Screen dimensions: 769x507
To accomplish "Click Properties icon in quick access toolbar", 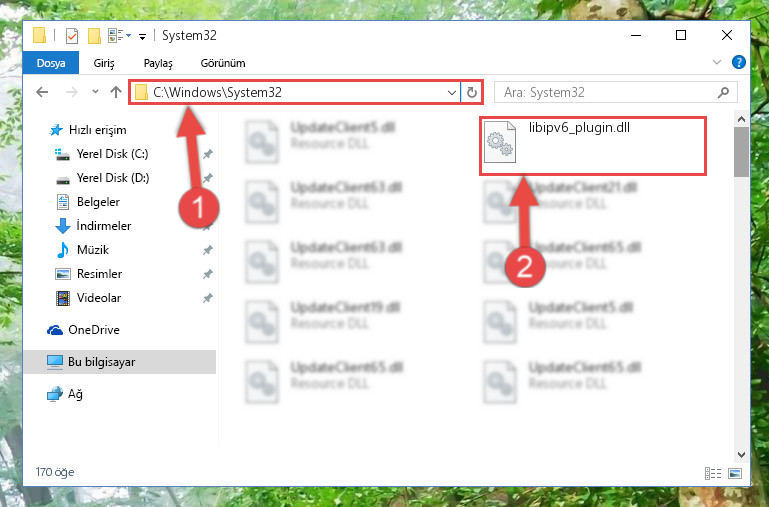I will [72, 36].
